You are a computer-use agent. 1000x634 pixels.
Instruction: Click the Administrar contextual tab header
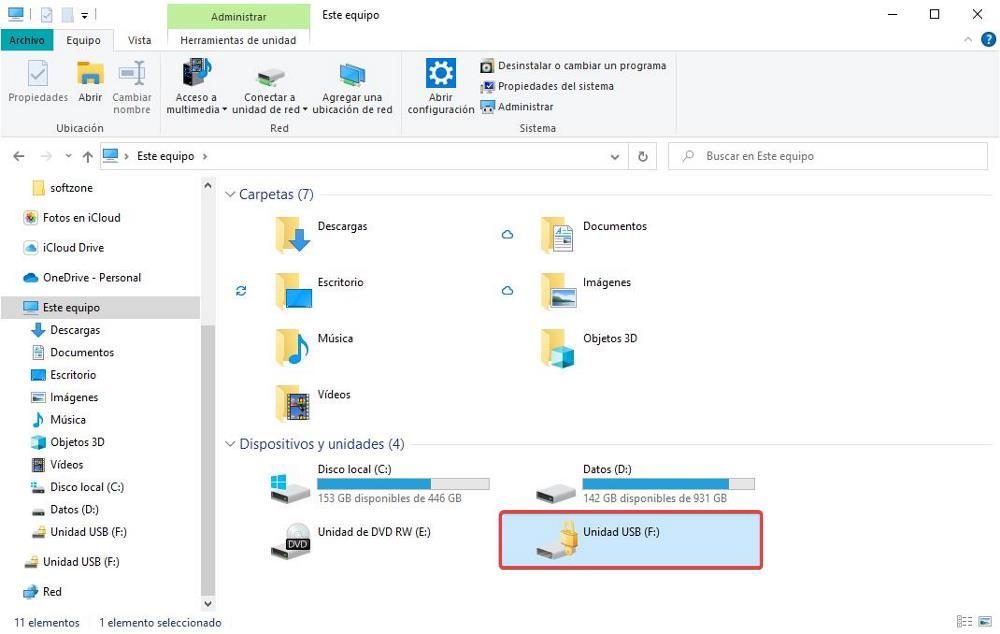pos(239,17)
